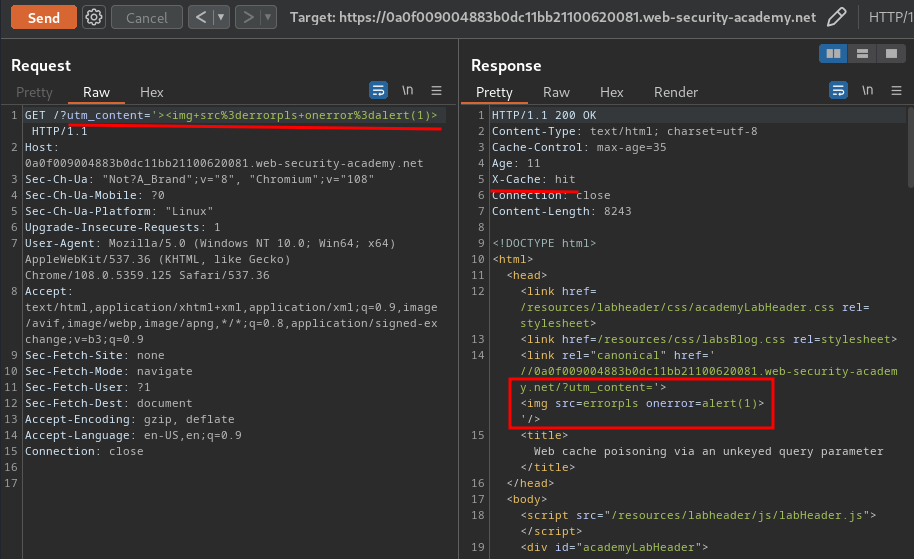Select the Request Raw tab
Viewport: 914px width, 559px height.
point(96,92)
